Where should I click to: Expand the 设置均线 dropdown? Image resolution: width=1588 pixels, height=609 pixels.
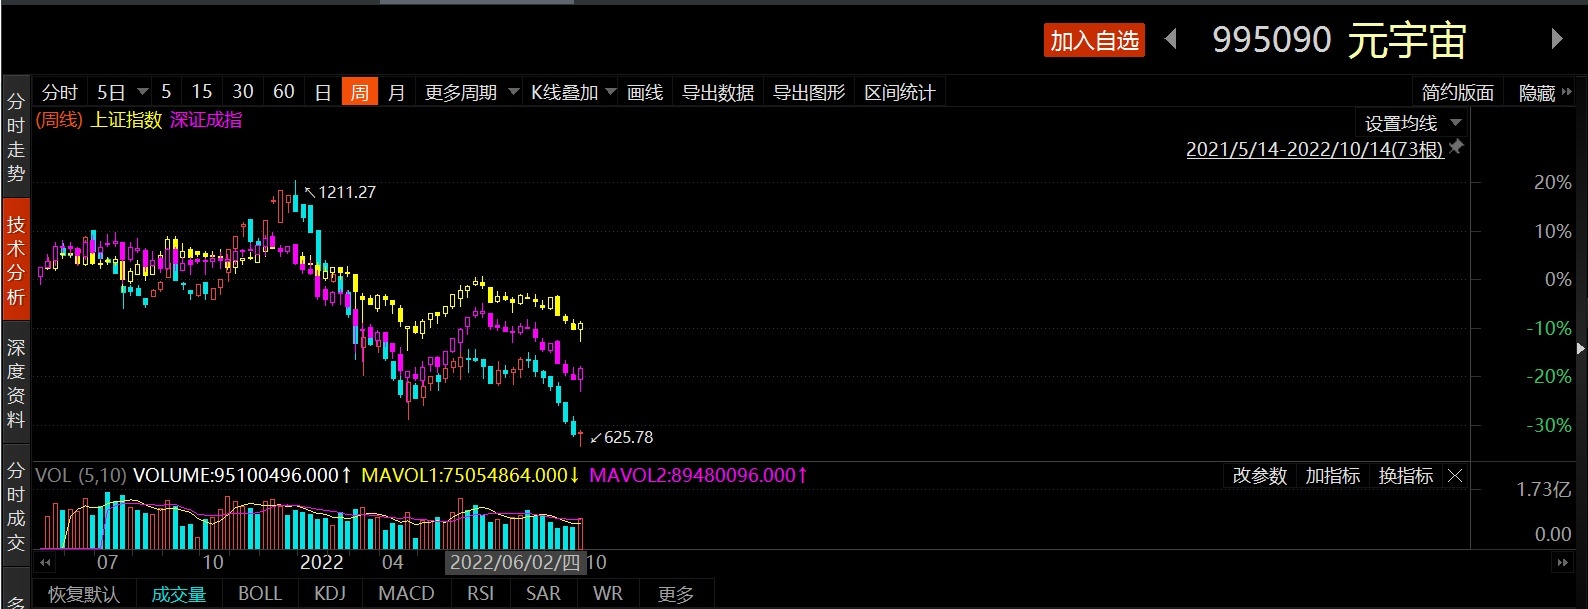tap(1413, 123)
